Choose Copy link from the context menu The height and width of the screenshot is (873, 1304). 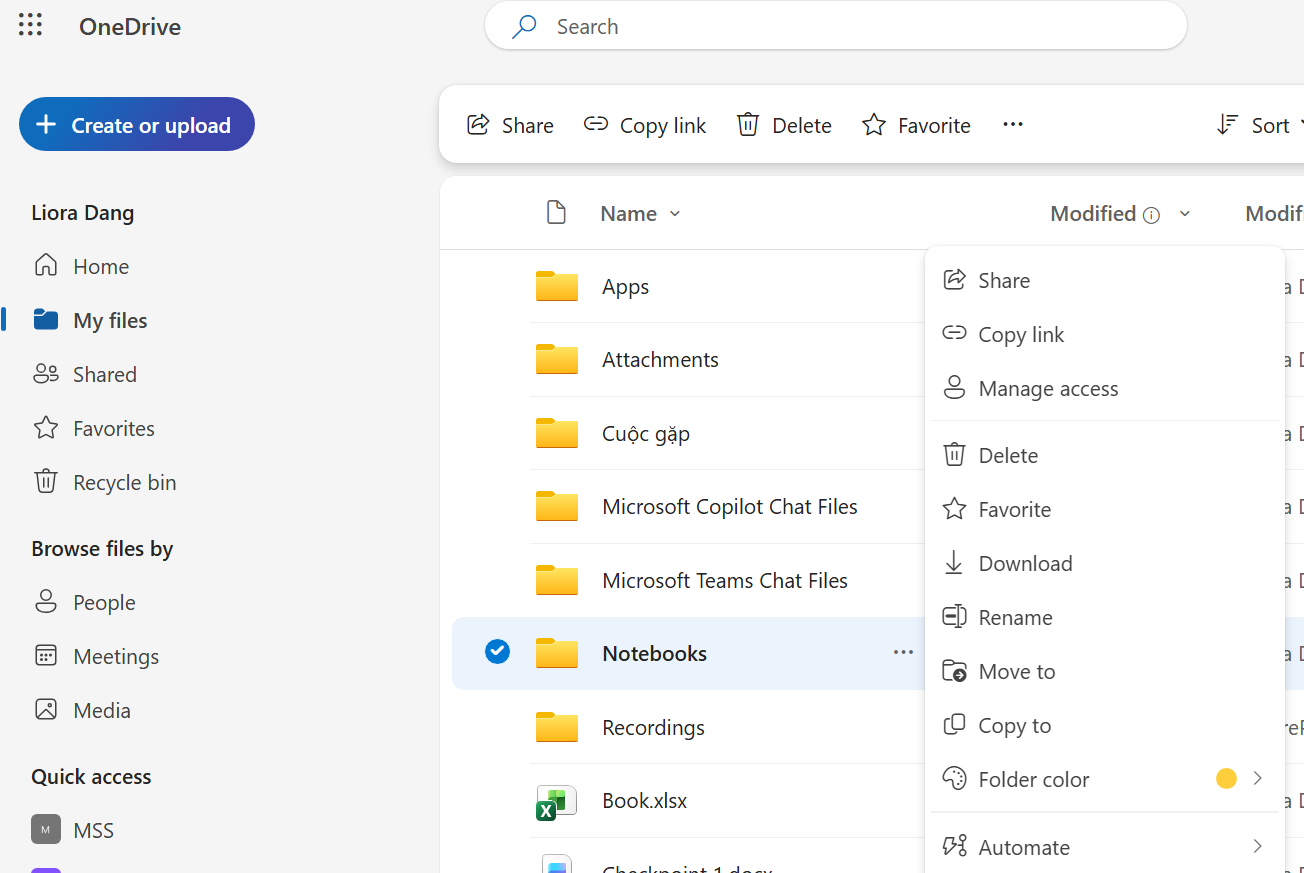(1105, 334)
